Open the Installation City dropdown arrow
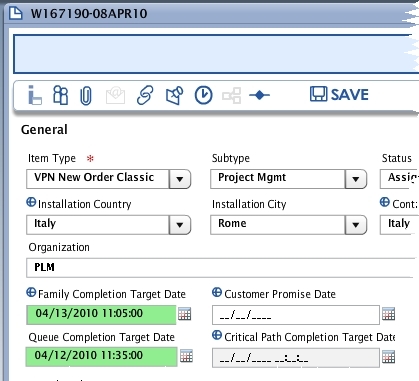419x381 pixels. (356, 225)
